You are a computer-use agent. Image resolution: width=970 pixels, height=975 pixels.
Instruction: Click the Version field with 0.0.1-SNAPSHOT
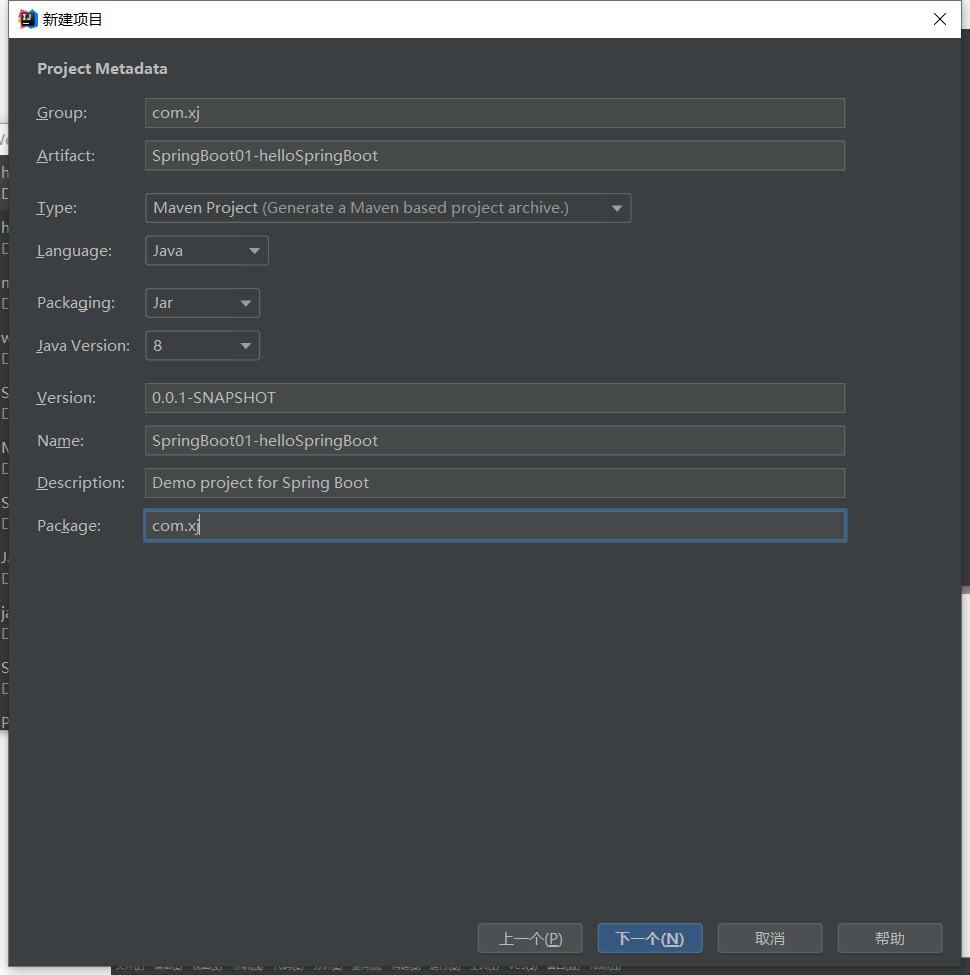coord(494,398)
